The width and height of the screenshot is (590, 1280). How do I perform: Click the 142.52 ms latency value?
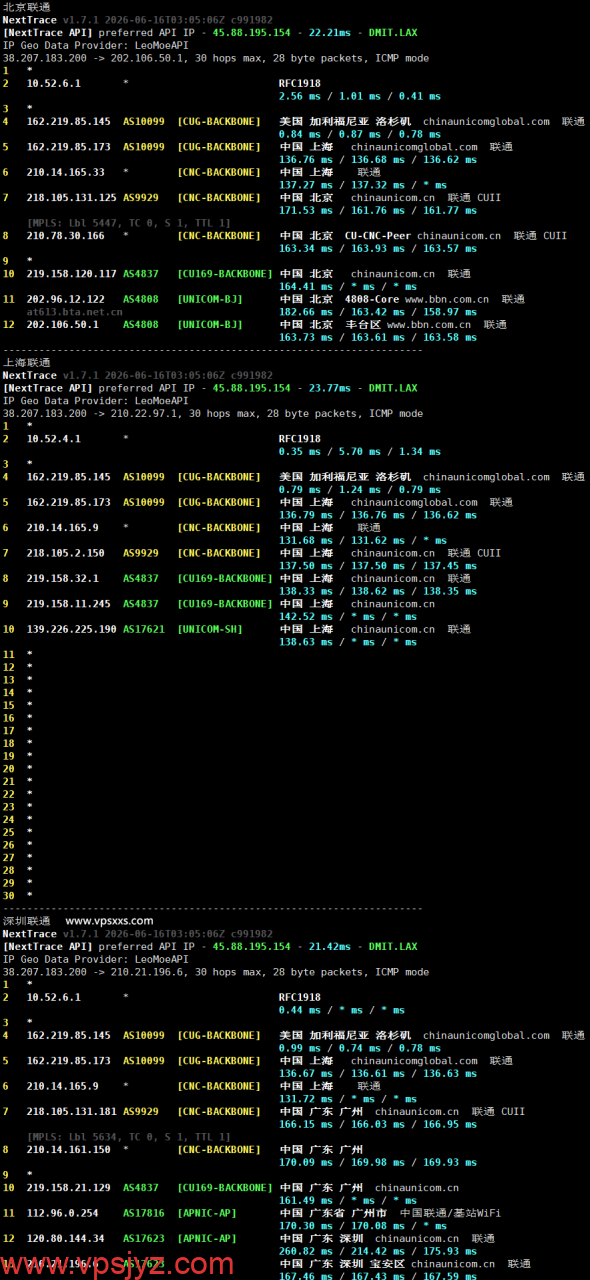[x=306, y=617]
